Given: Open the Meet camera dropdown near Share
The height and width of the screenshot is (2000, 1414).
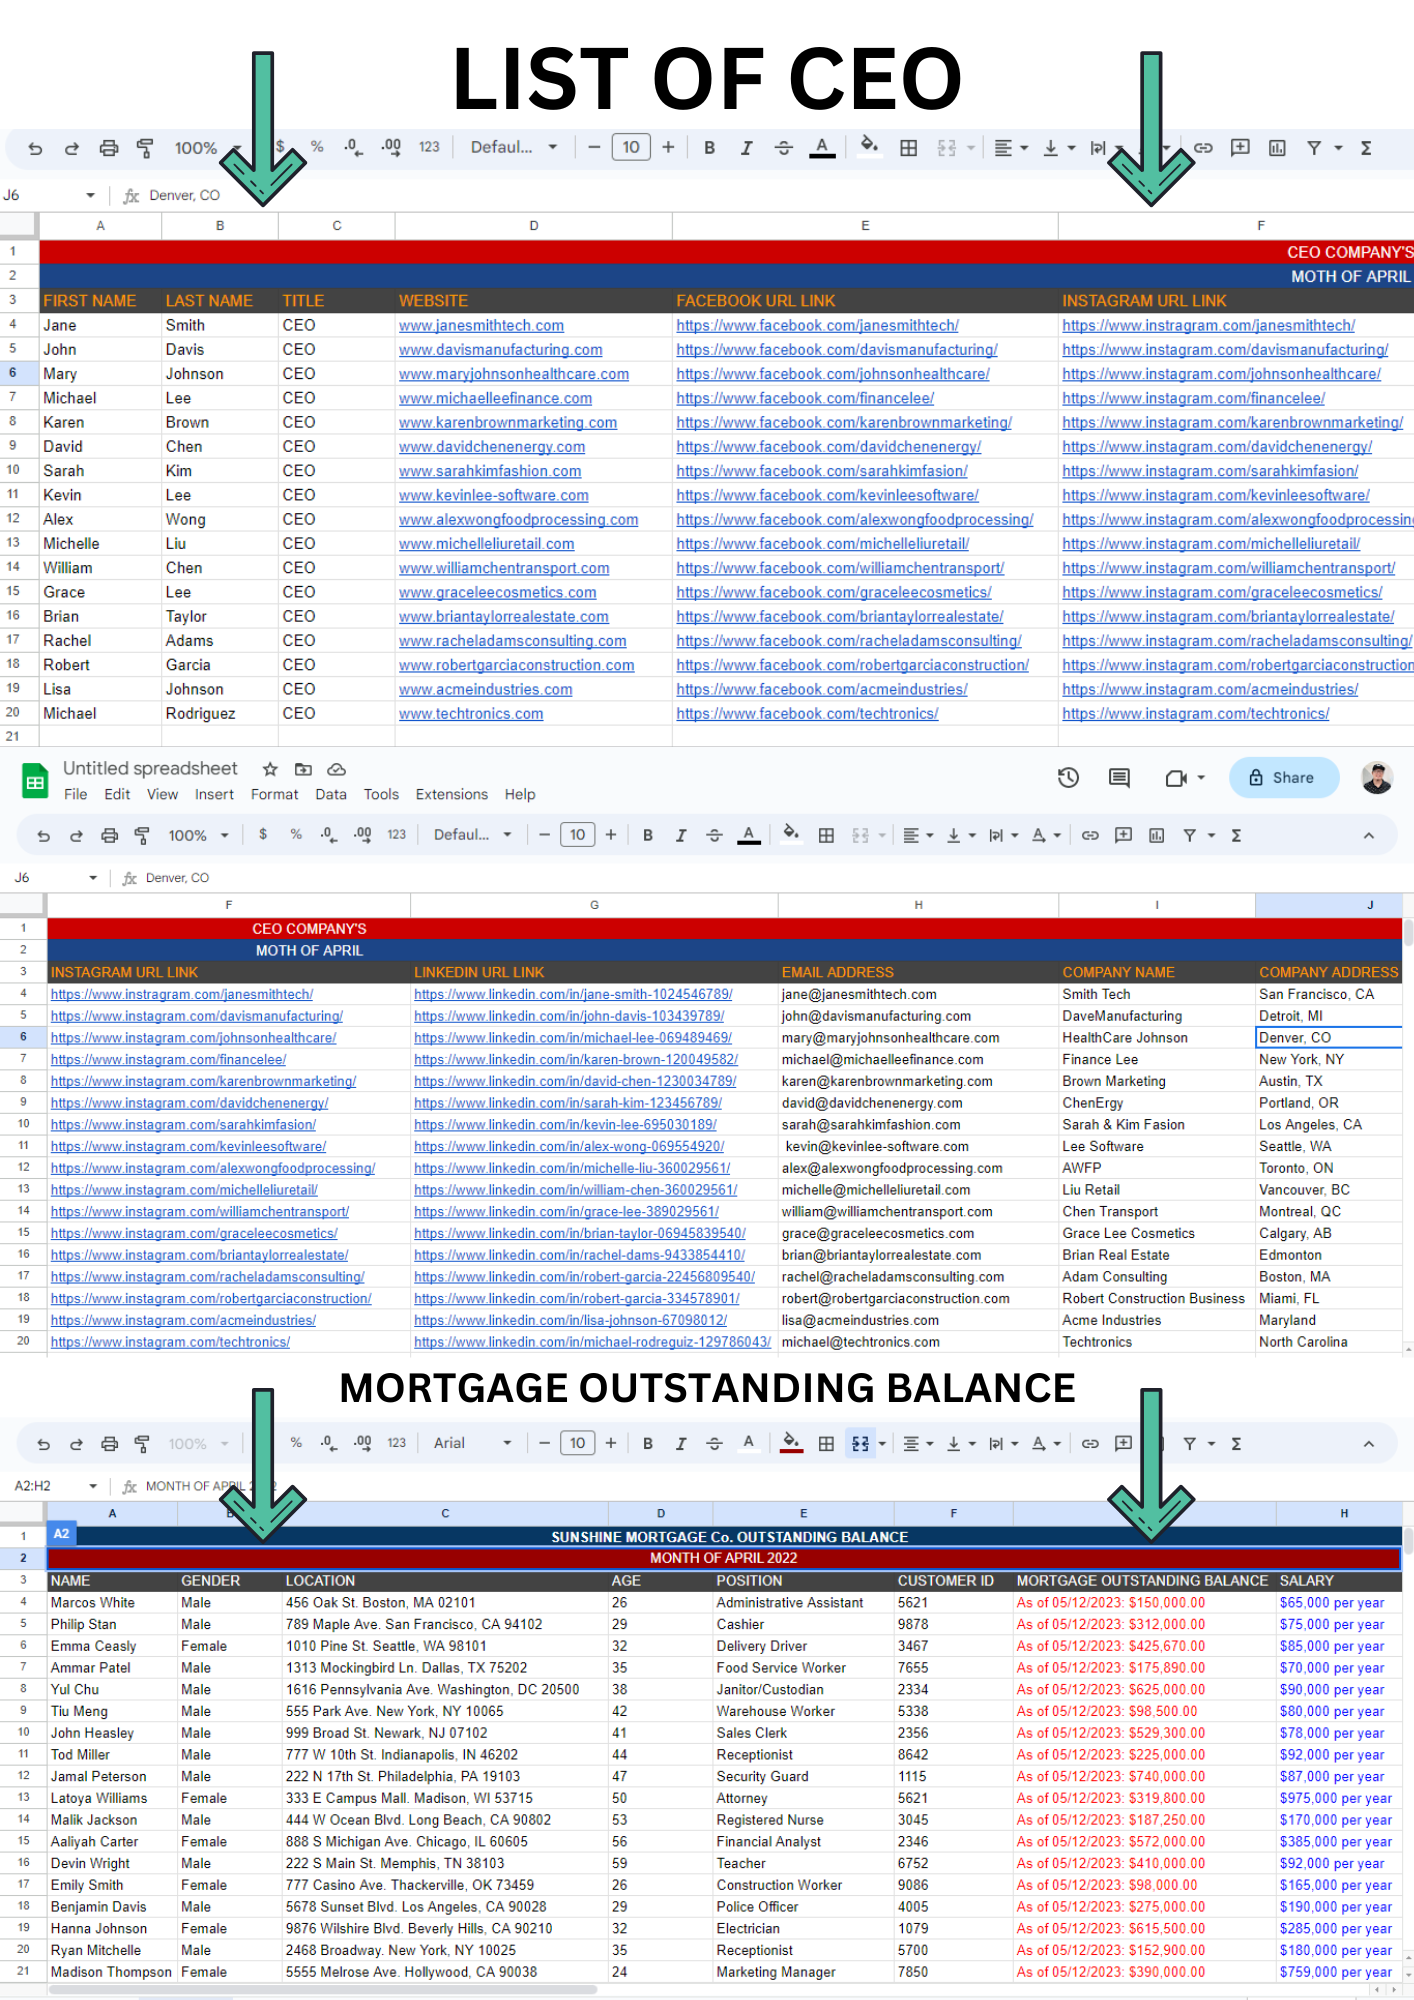Looking at the screenshot, I should [1186, 777].
